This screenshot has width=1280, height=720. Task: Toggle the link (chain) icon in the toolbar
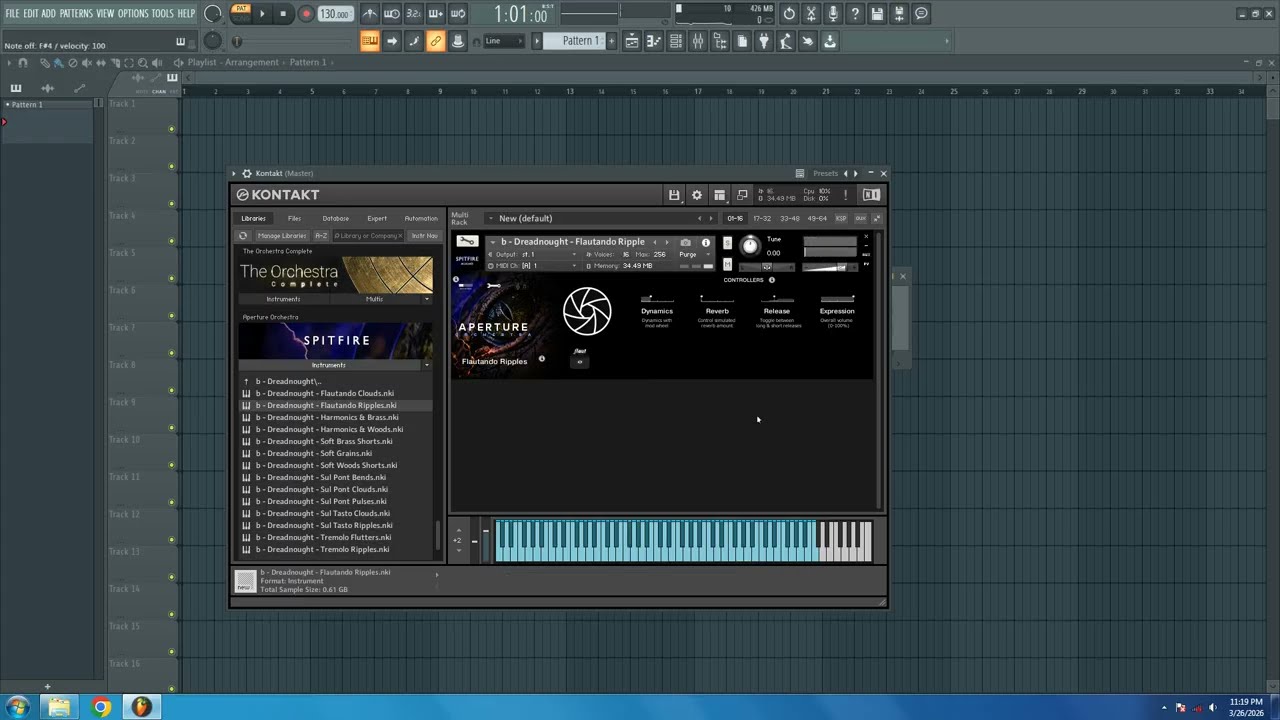coord(436,41)
